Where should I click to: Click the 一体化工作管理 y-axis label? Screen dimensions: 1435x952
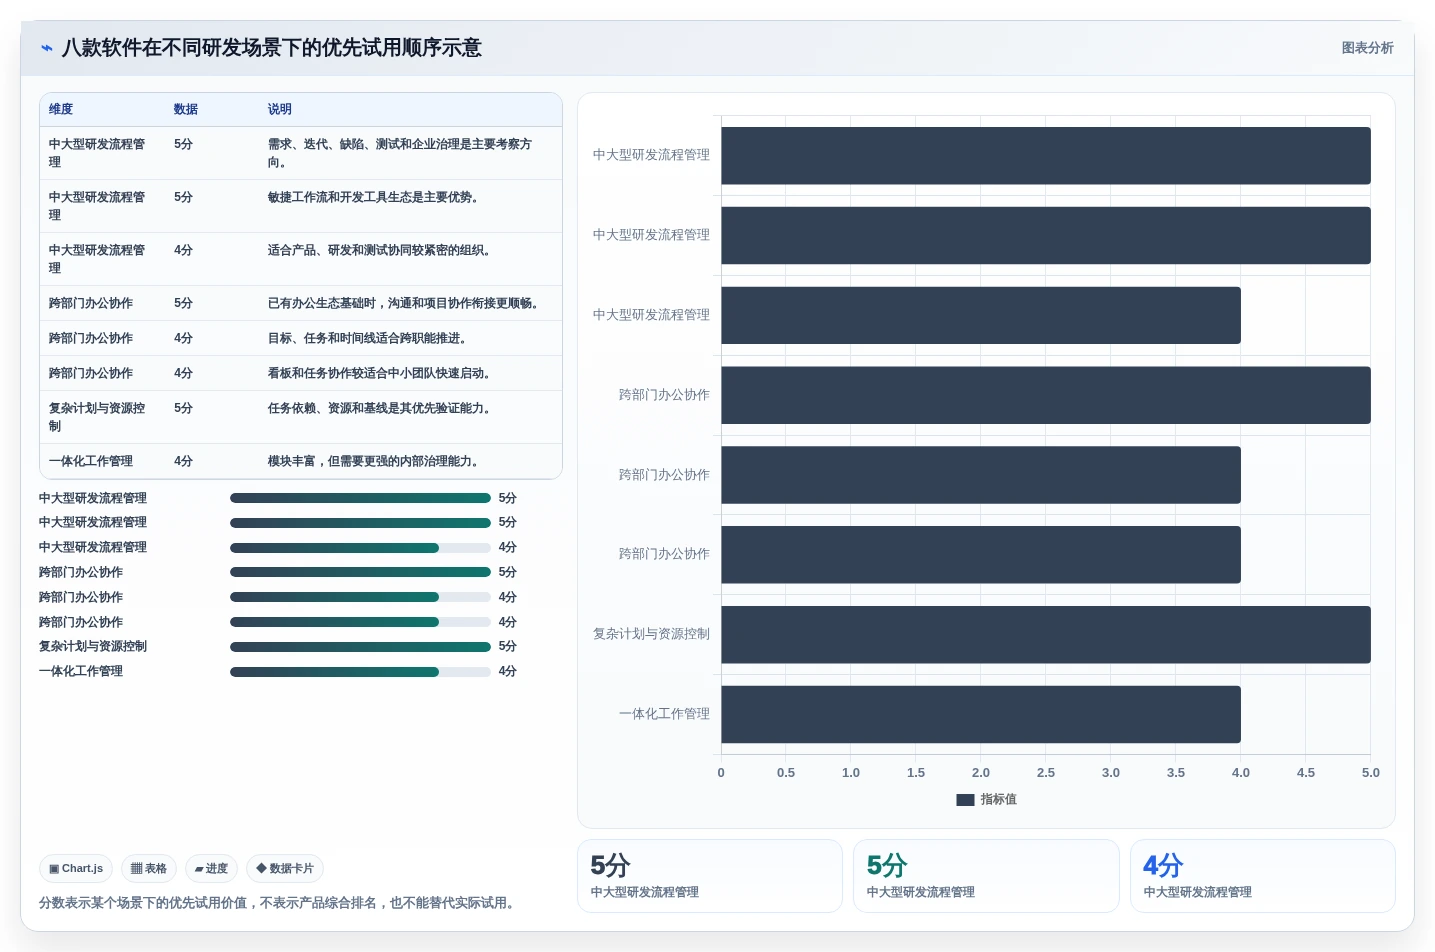[x=664, y=714]
